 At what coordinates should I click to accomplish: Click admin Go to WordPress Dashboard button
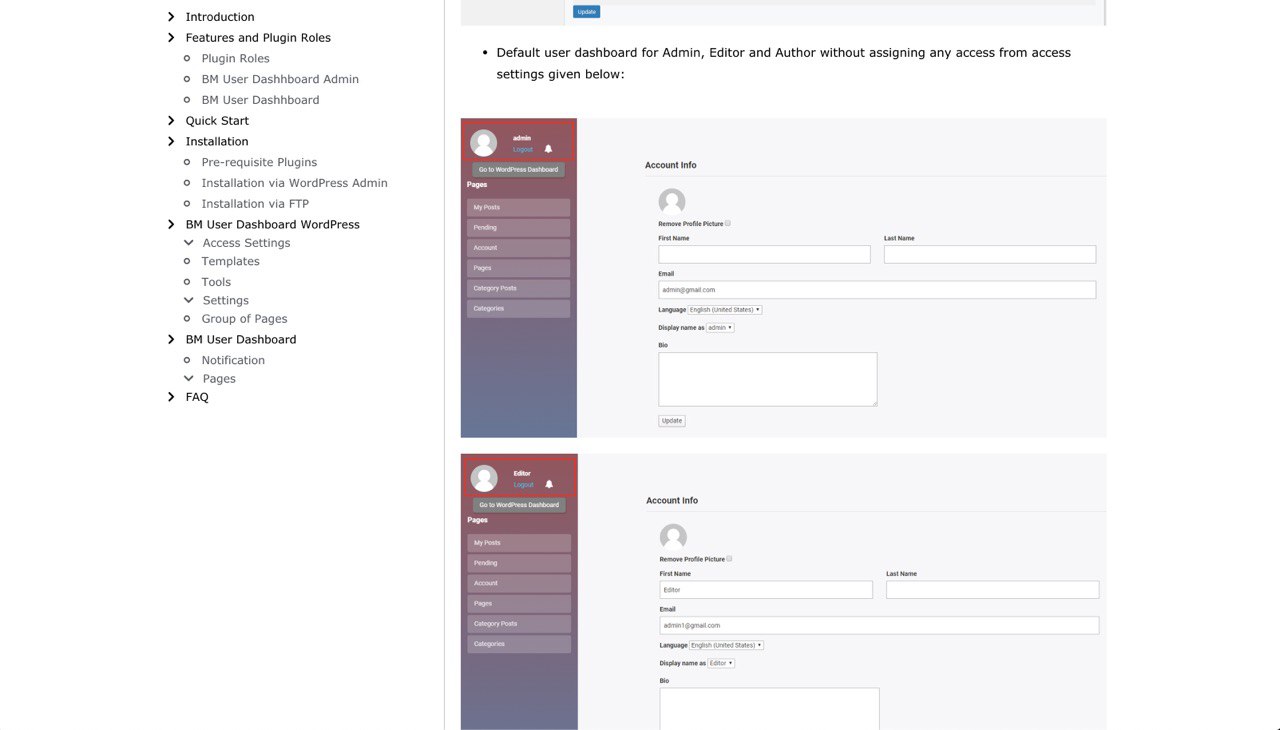pos(518,169)
